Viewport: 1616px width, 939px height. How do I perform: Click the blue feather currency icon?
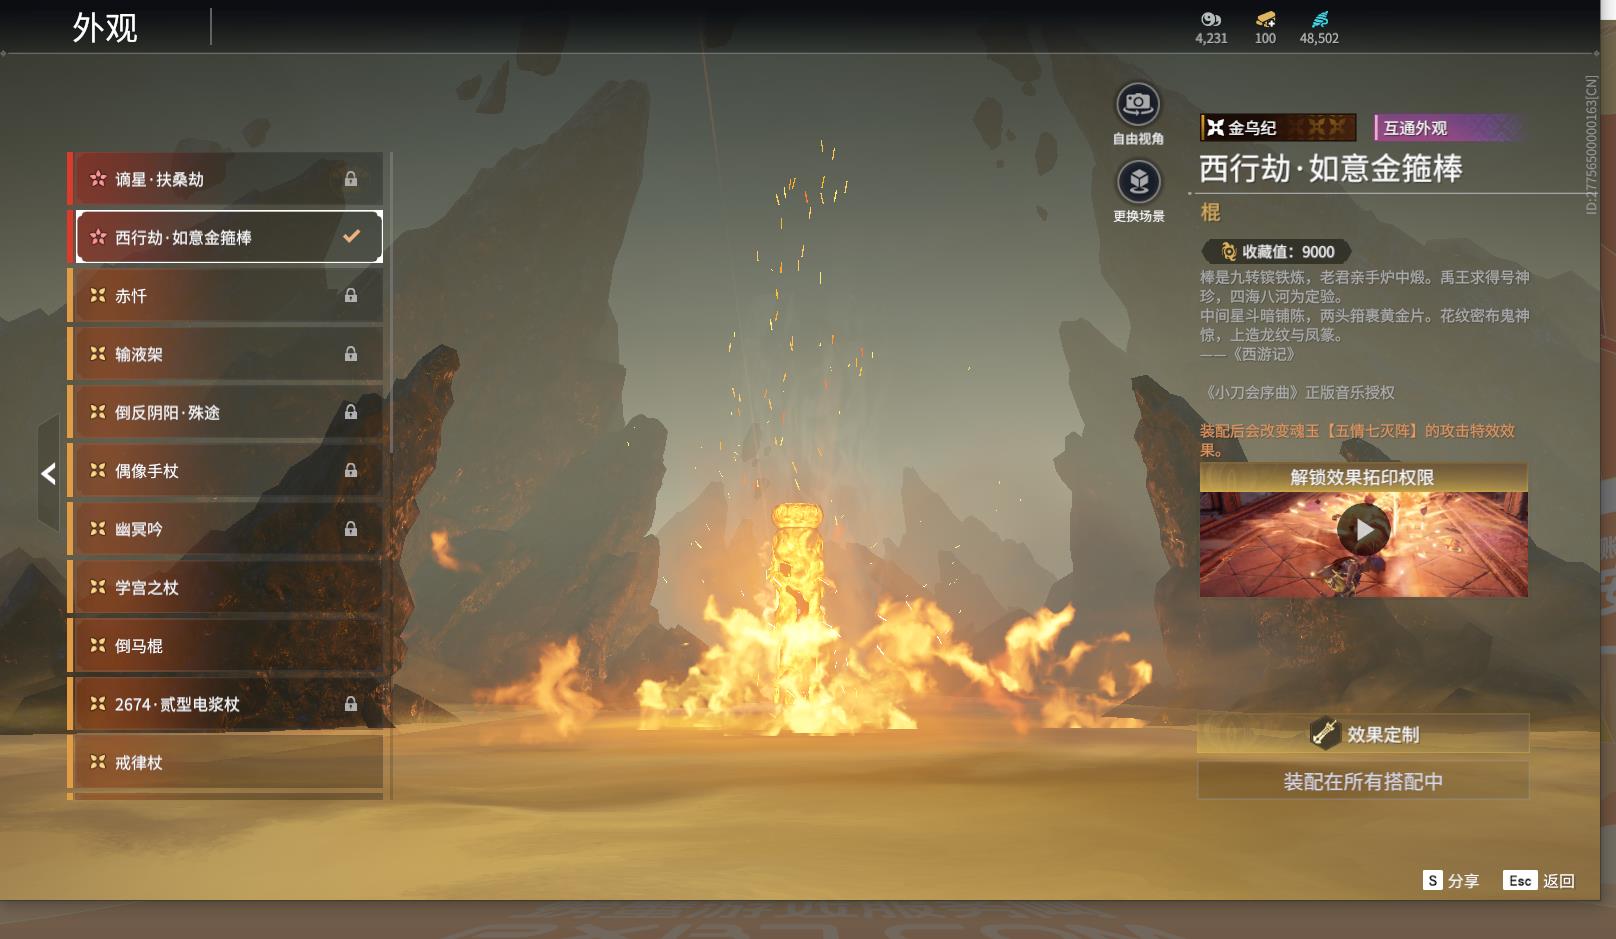[1319, 19]
